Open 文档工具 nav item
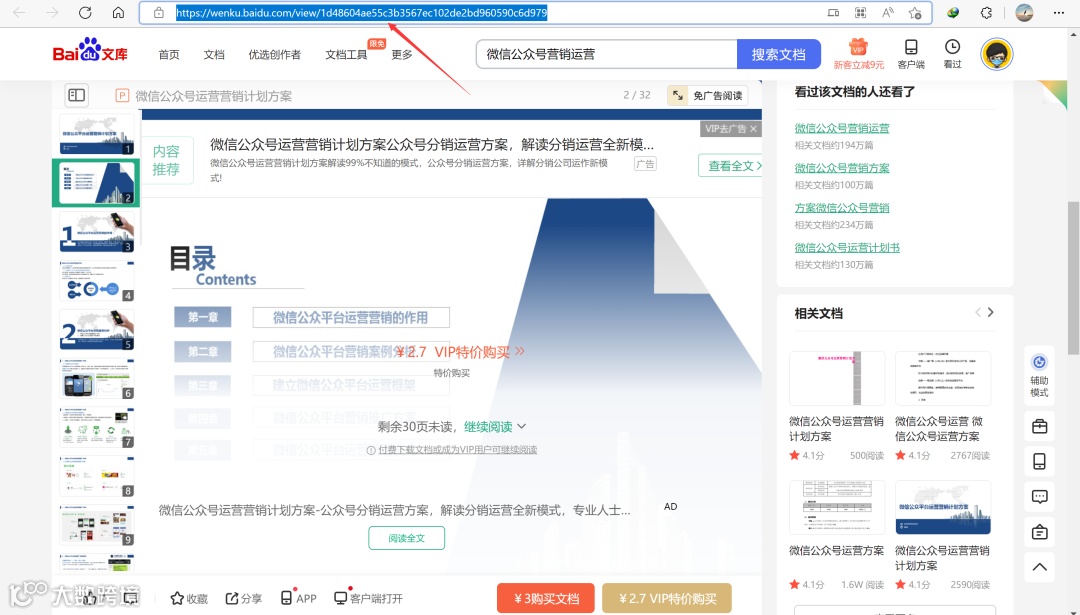 (346, 54)
